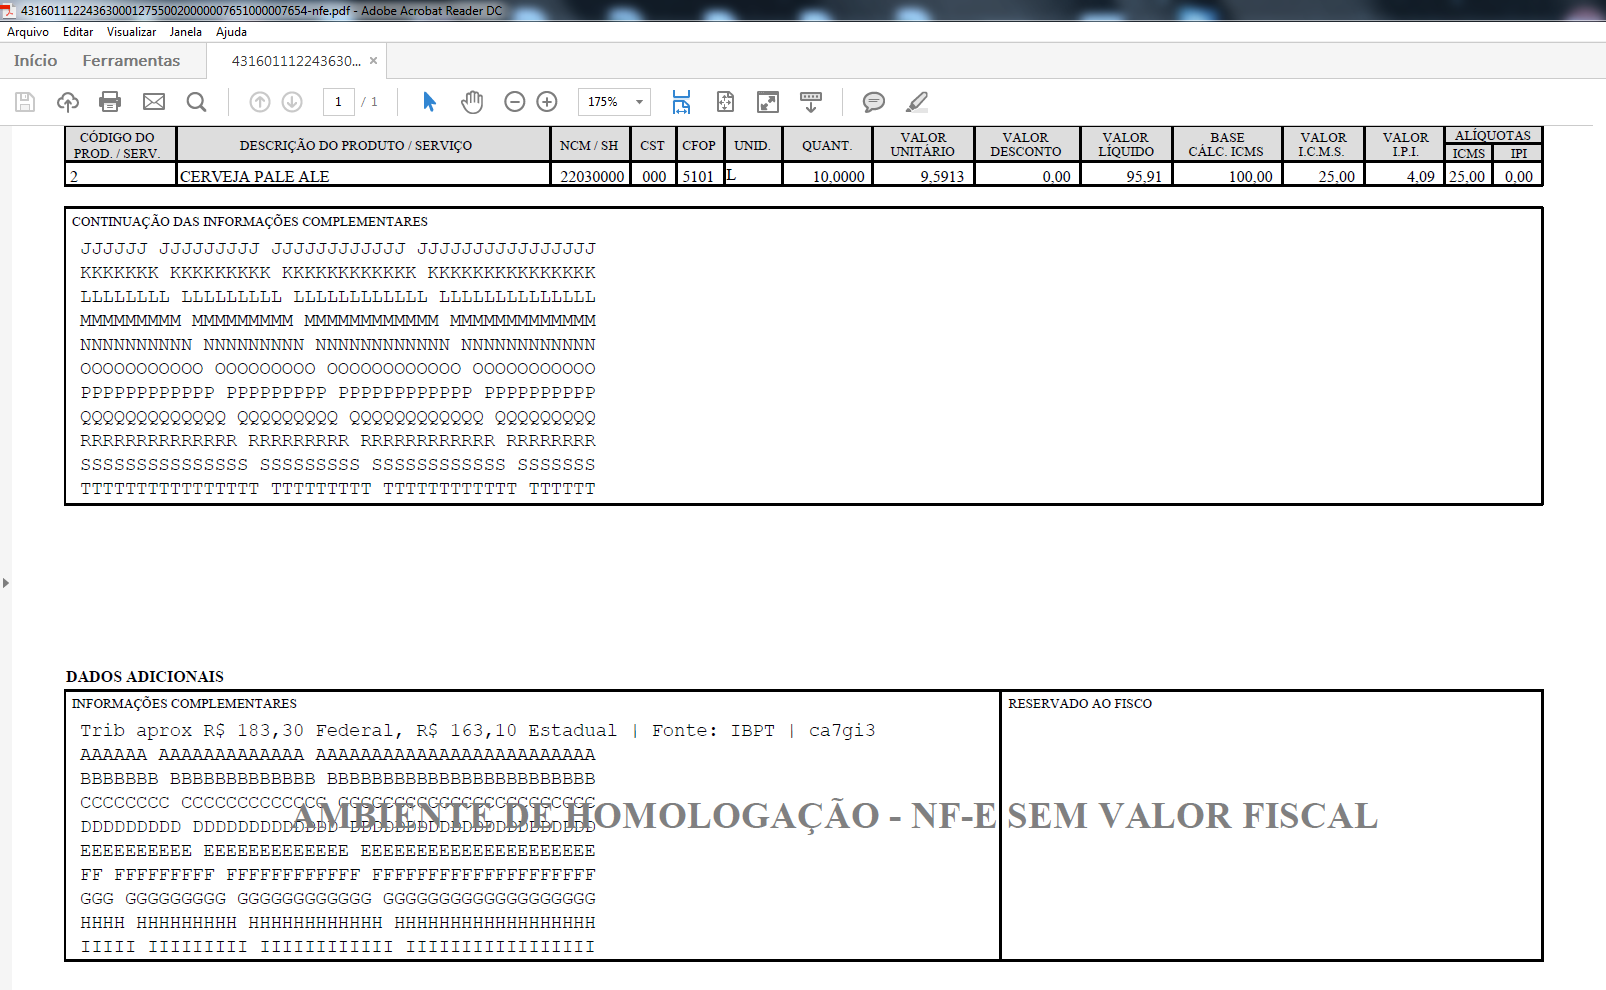Click CONTINUAÇÃO DAS INFORMAÇÕES COMPLEMENTARES heading
The image size is (1606, 990).
pyautogui.click(x=250, y=222)
